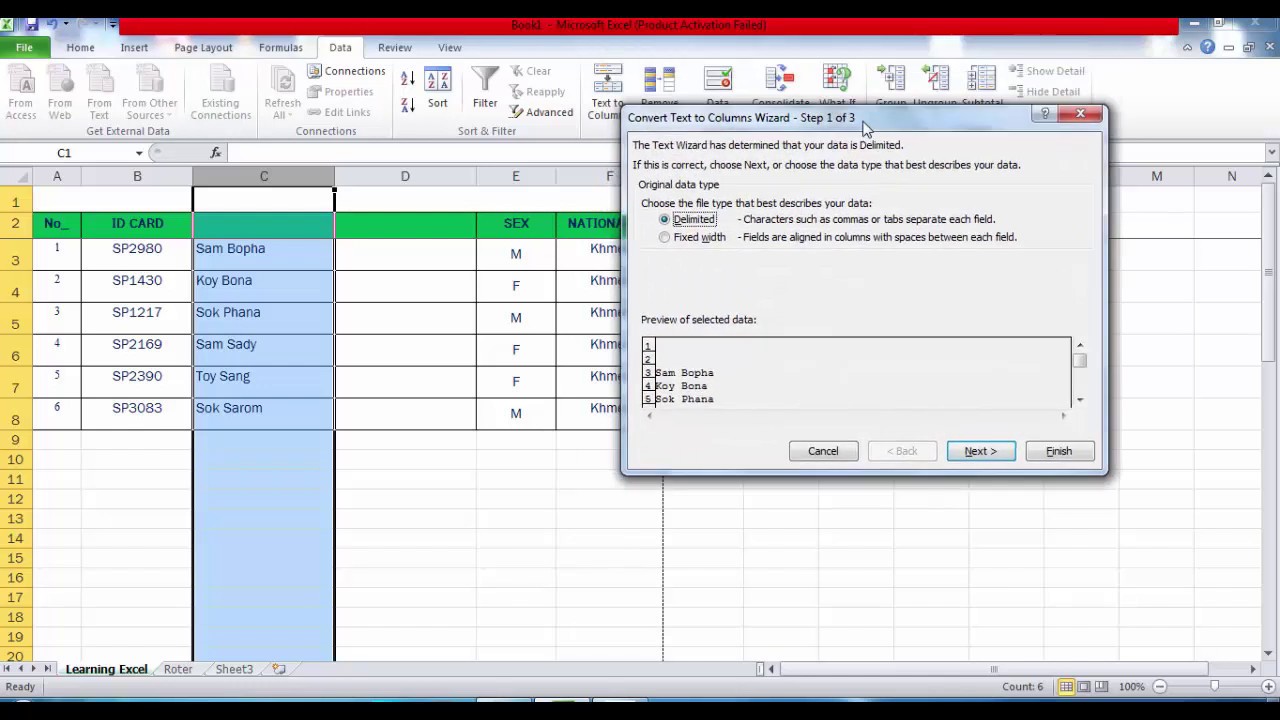Open the File tab
The width and height of the screenshot is (1280, 720).
coord(24,47)
